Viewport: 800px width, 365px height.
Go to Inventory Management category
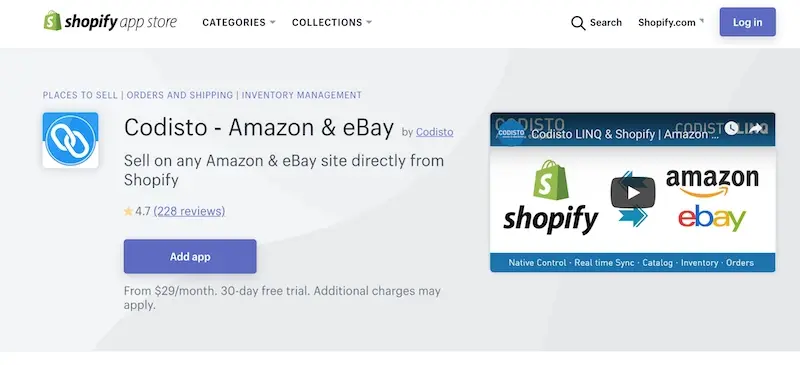click(302, 95)
